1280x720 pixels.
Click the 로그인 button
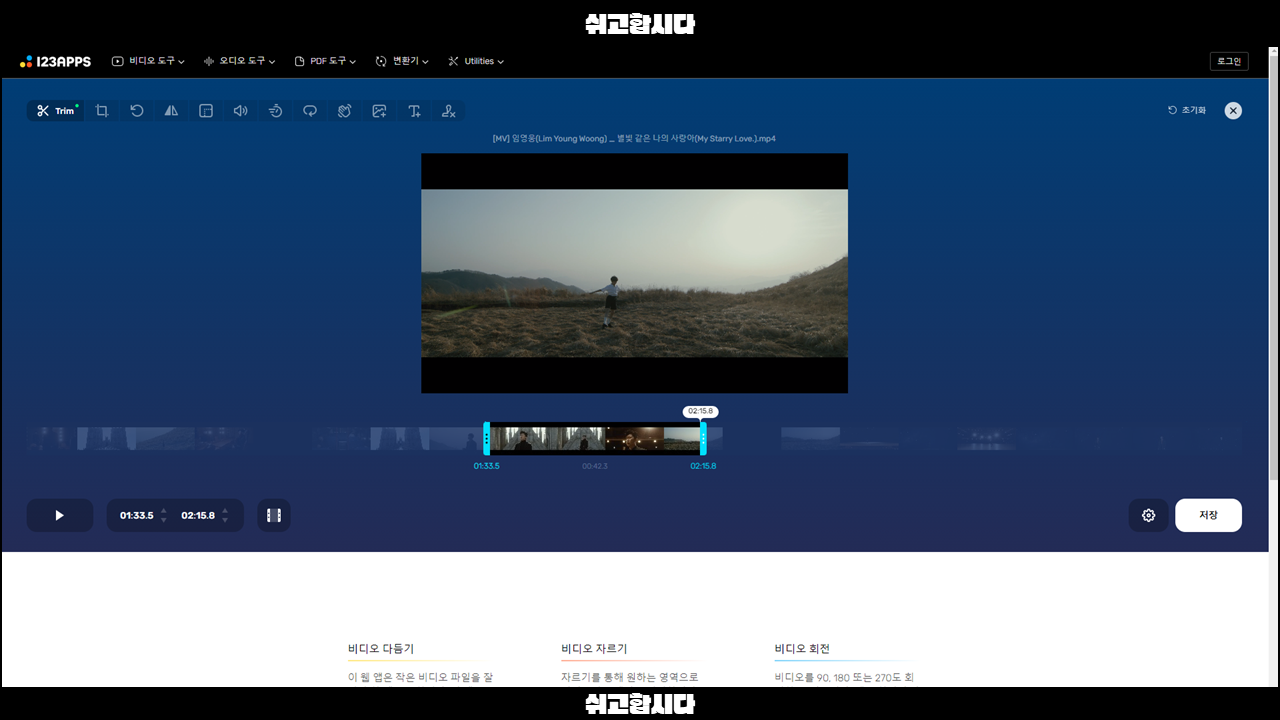point(1229,61)
